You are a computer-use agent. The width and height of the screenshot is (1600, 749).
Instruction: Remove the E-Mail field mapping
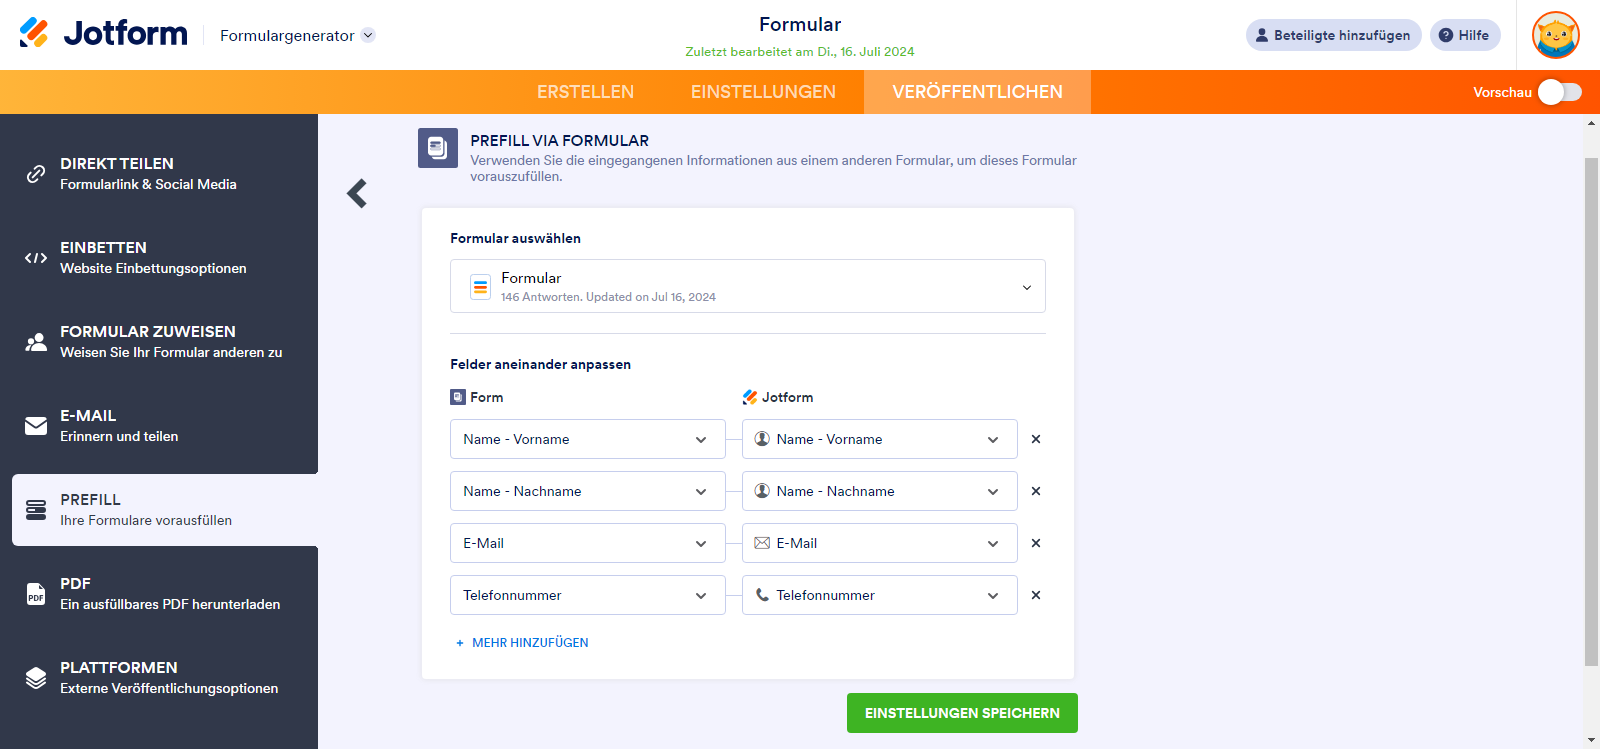[x=1036, y=543]
